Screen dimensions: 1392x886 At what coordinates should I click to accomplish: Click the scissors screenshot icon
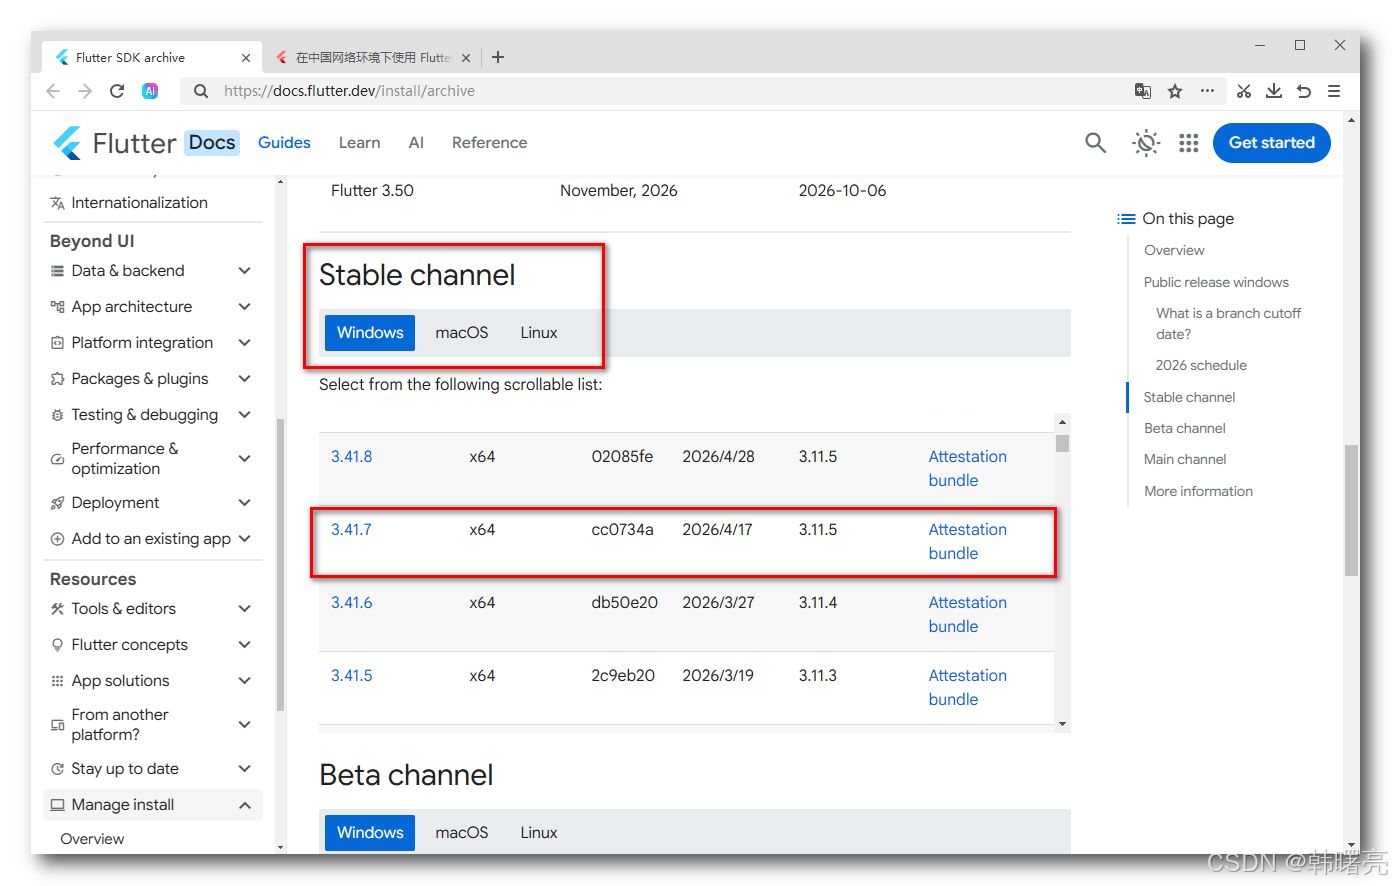click(1243, 91)
